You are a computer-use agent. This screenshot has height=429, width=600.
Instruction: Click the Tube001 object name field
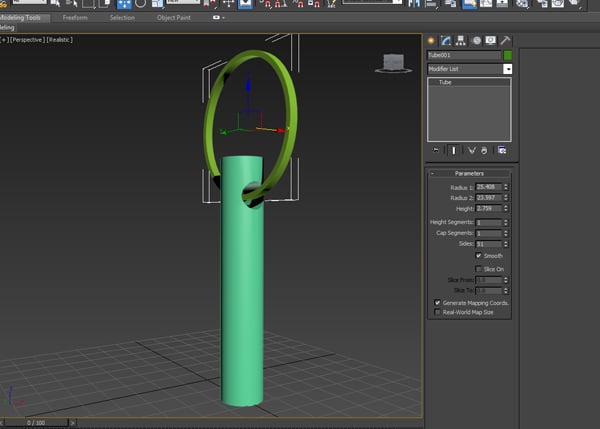pos(464,55)
